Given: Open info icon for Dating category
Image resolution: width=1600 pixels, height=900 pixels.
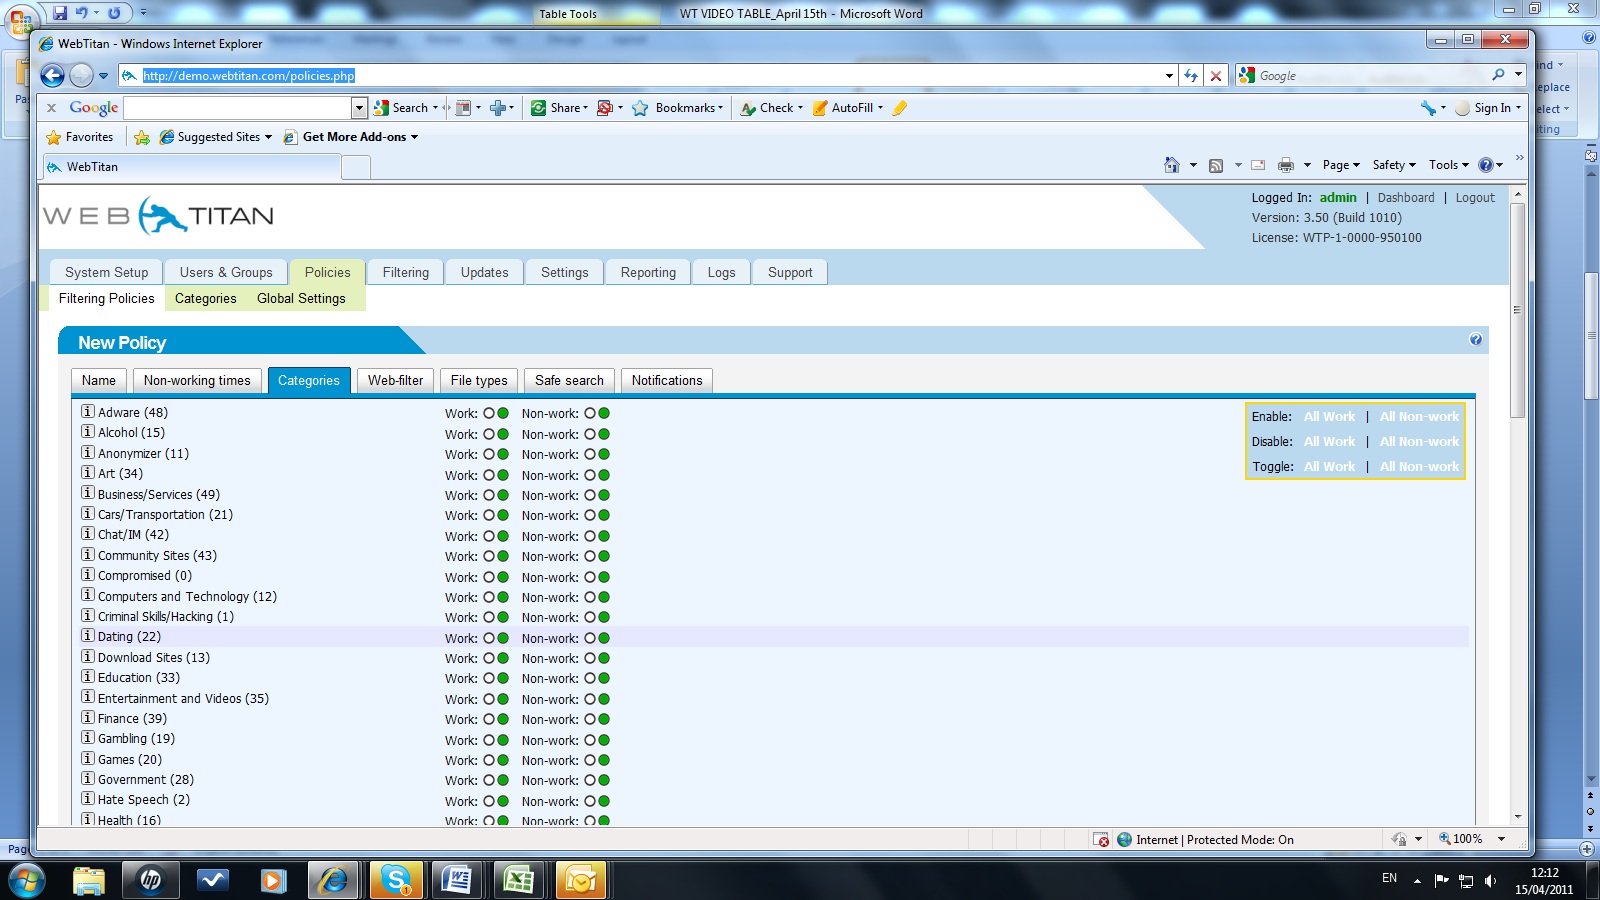Looking at the screenshot, I should pyautogui.click(x=88, y=635).
